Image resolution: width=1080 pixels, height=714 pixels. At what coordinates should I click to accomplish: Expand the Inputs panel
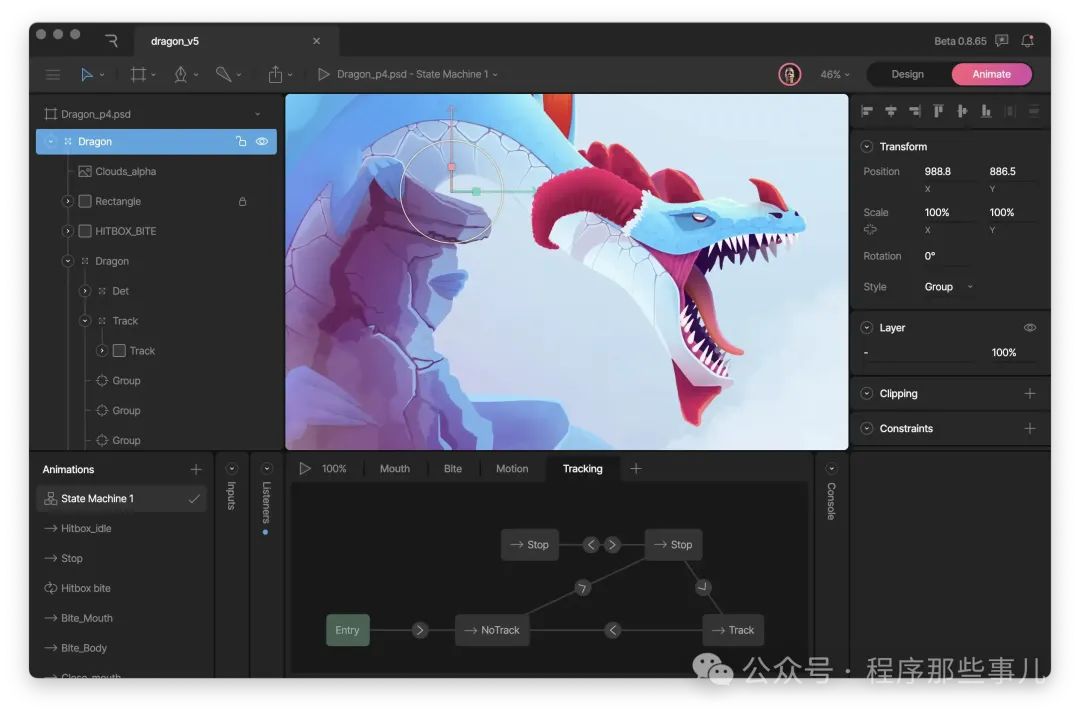231,469
